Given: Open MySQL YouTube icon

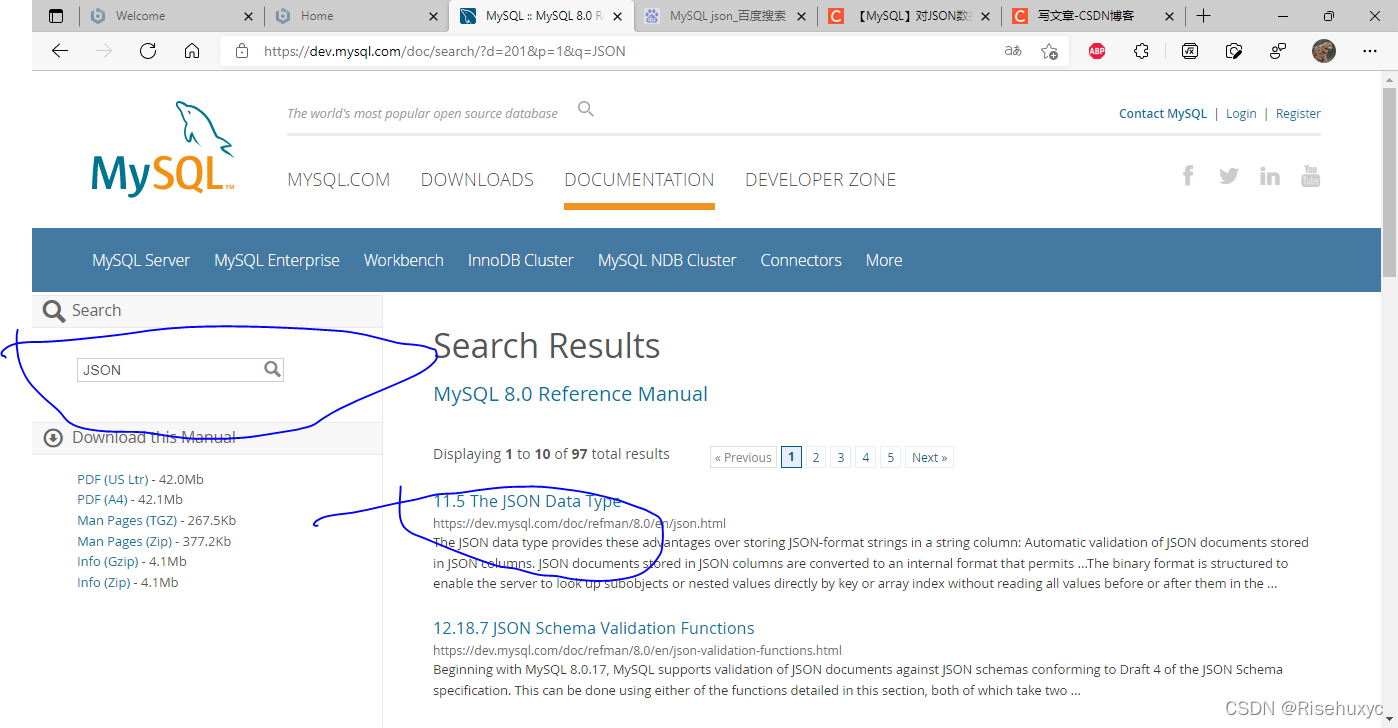Looking at the screenshot, I should pyautogui.click(x=1310, y=176).
